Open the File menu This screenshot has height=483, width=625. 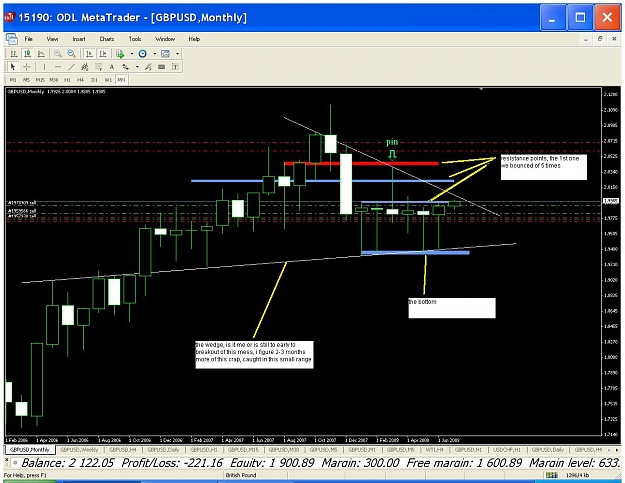click(x=29, y=39)
